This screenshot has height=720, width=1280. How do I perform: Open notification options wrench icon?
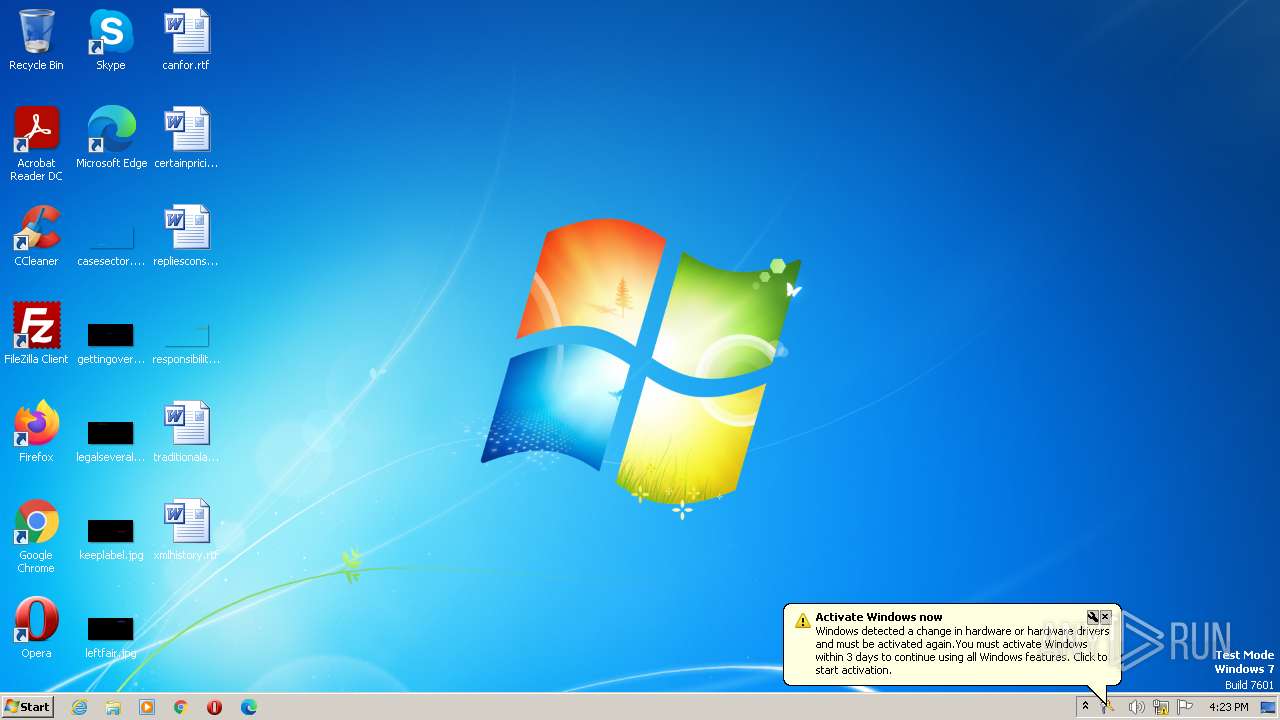point(1093,617)
